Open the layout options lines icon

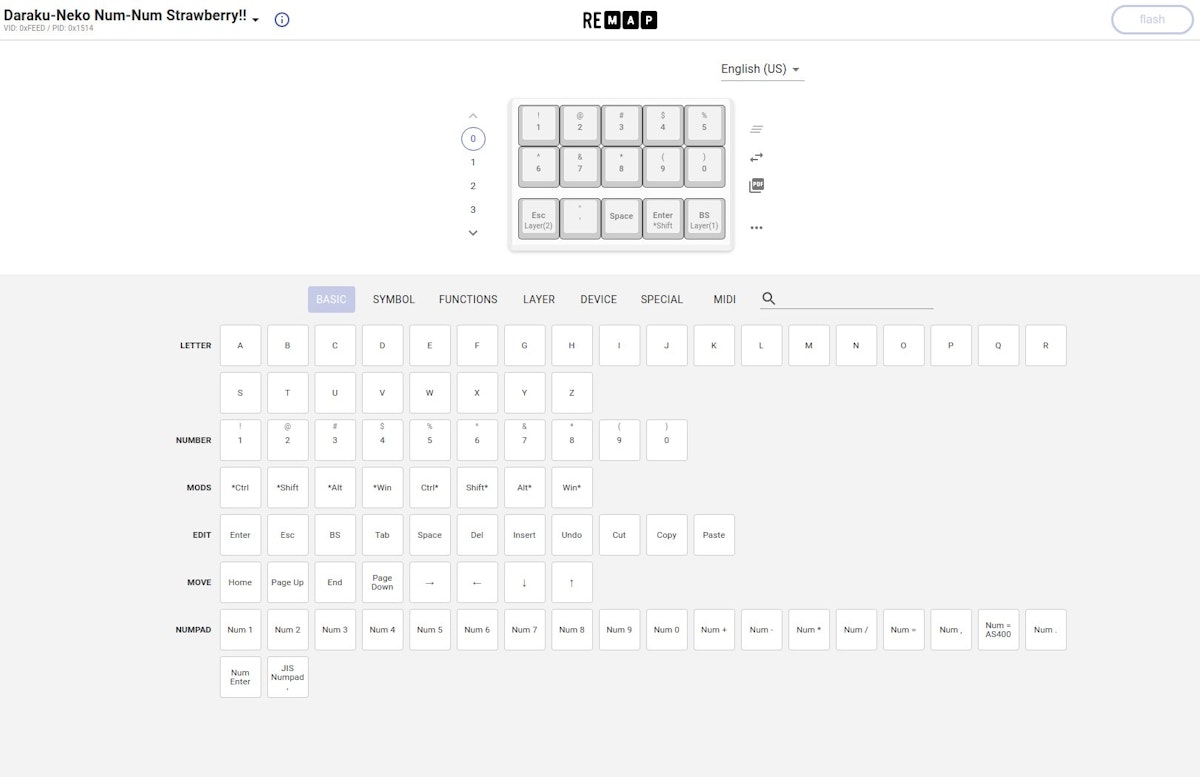[x=757, y=129]
